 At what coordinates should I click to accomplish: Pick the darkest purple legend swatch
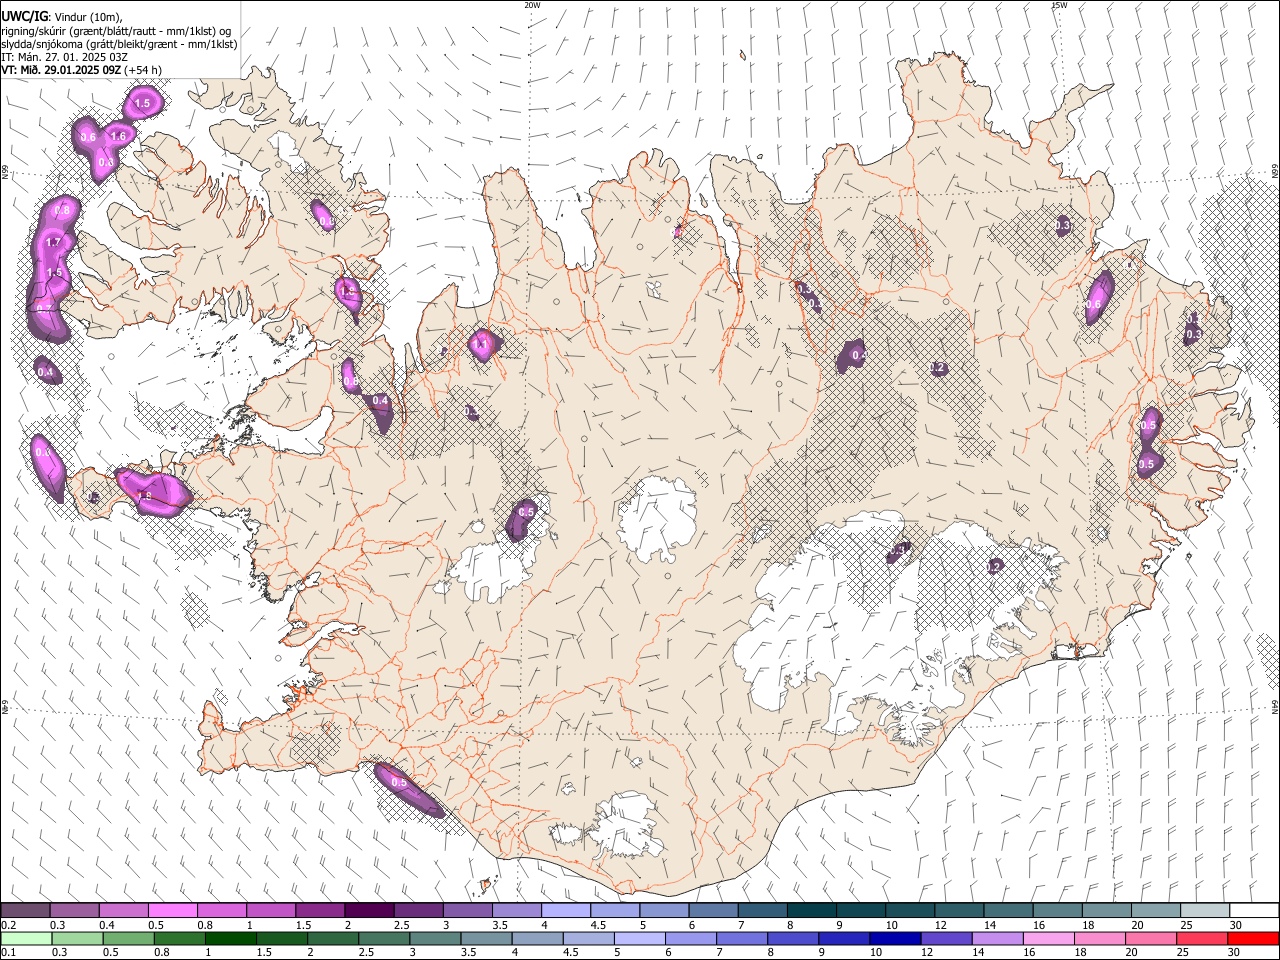point(368,911)
